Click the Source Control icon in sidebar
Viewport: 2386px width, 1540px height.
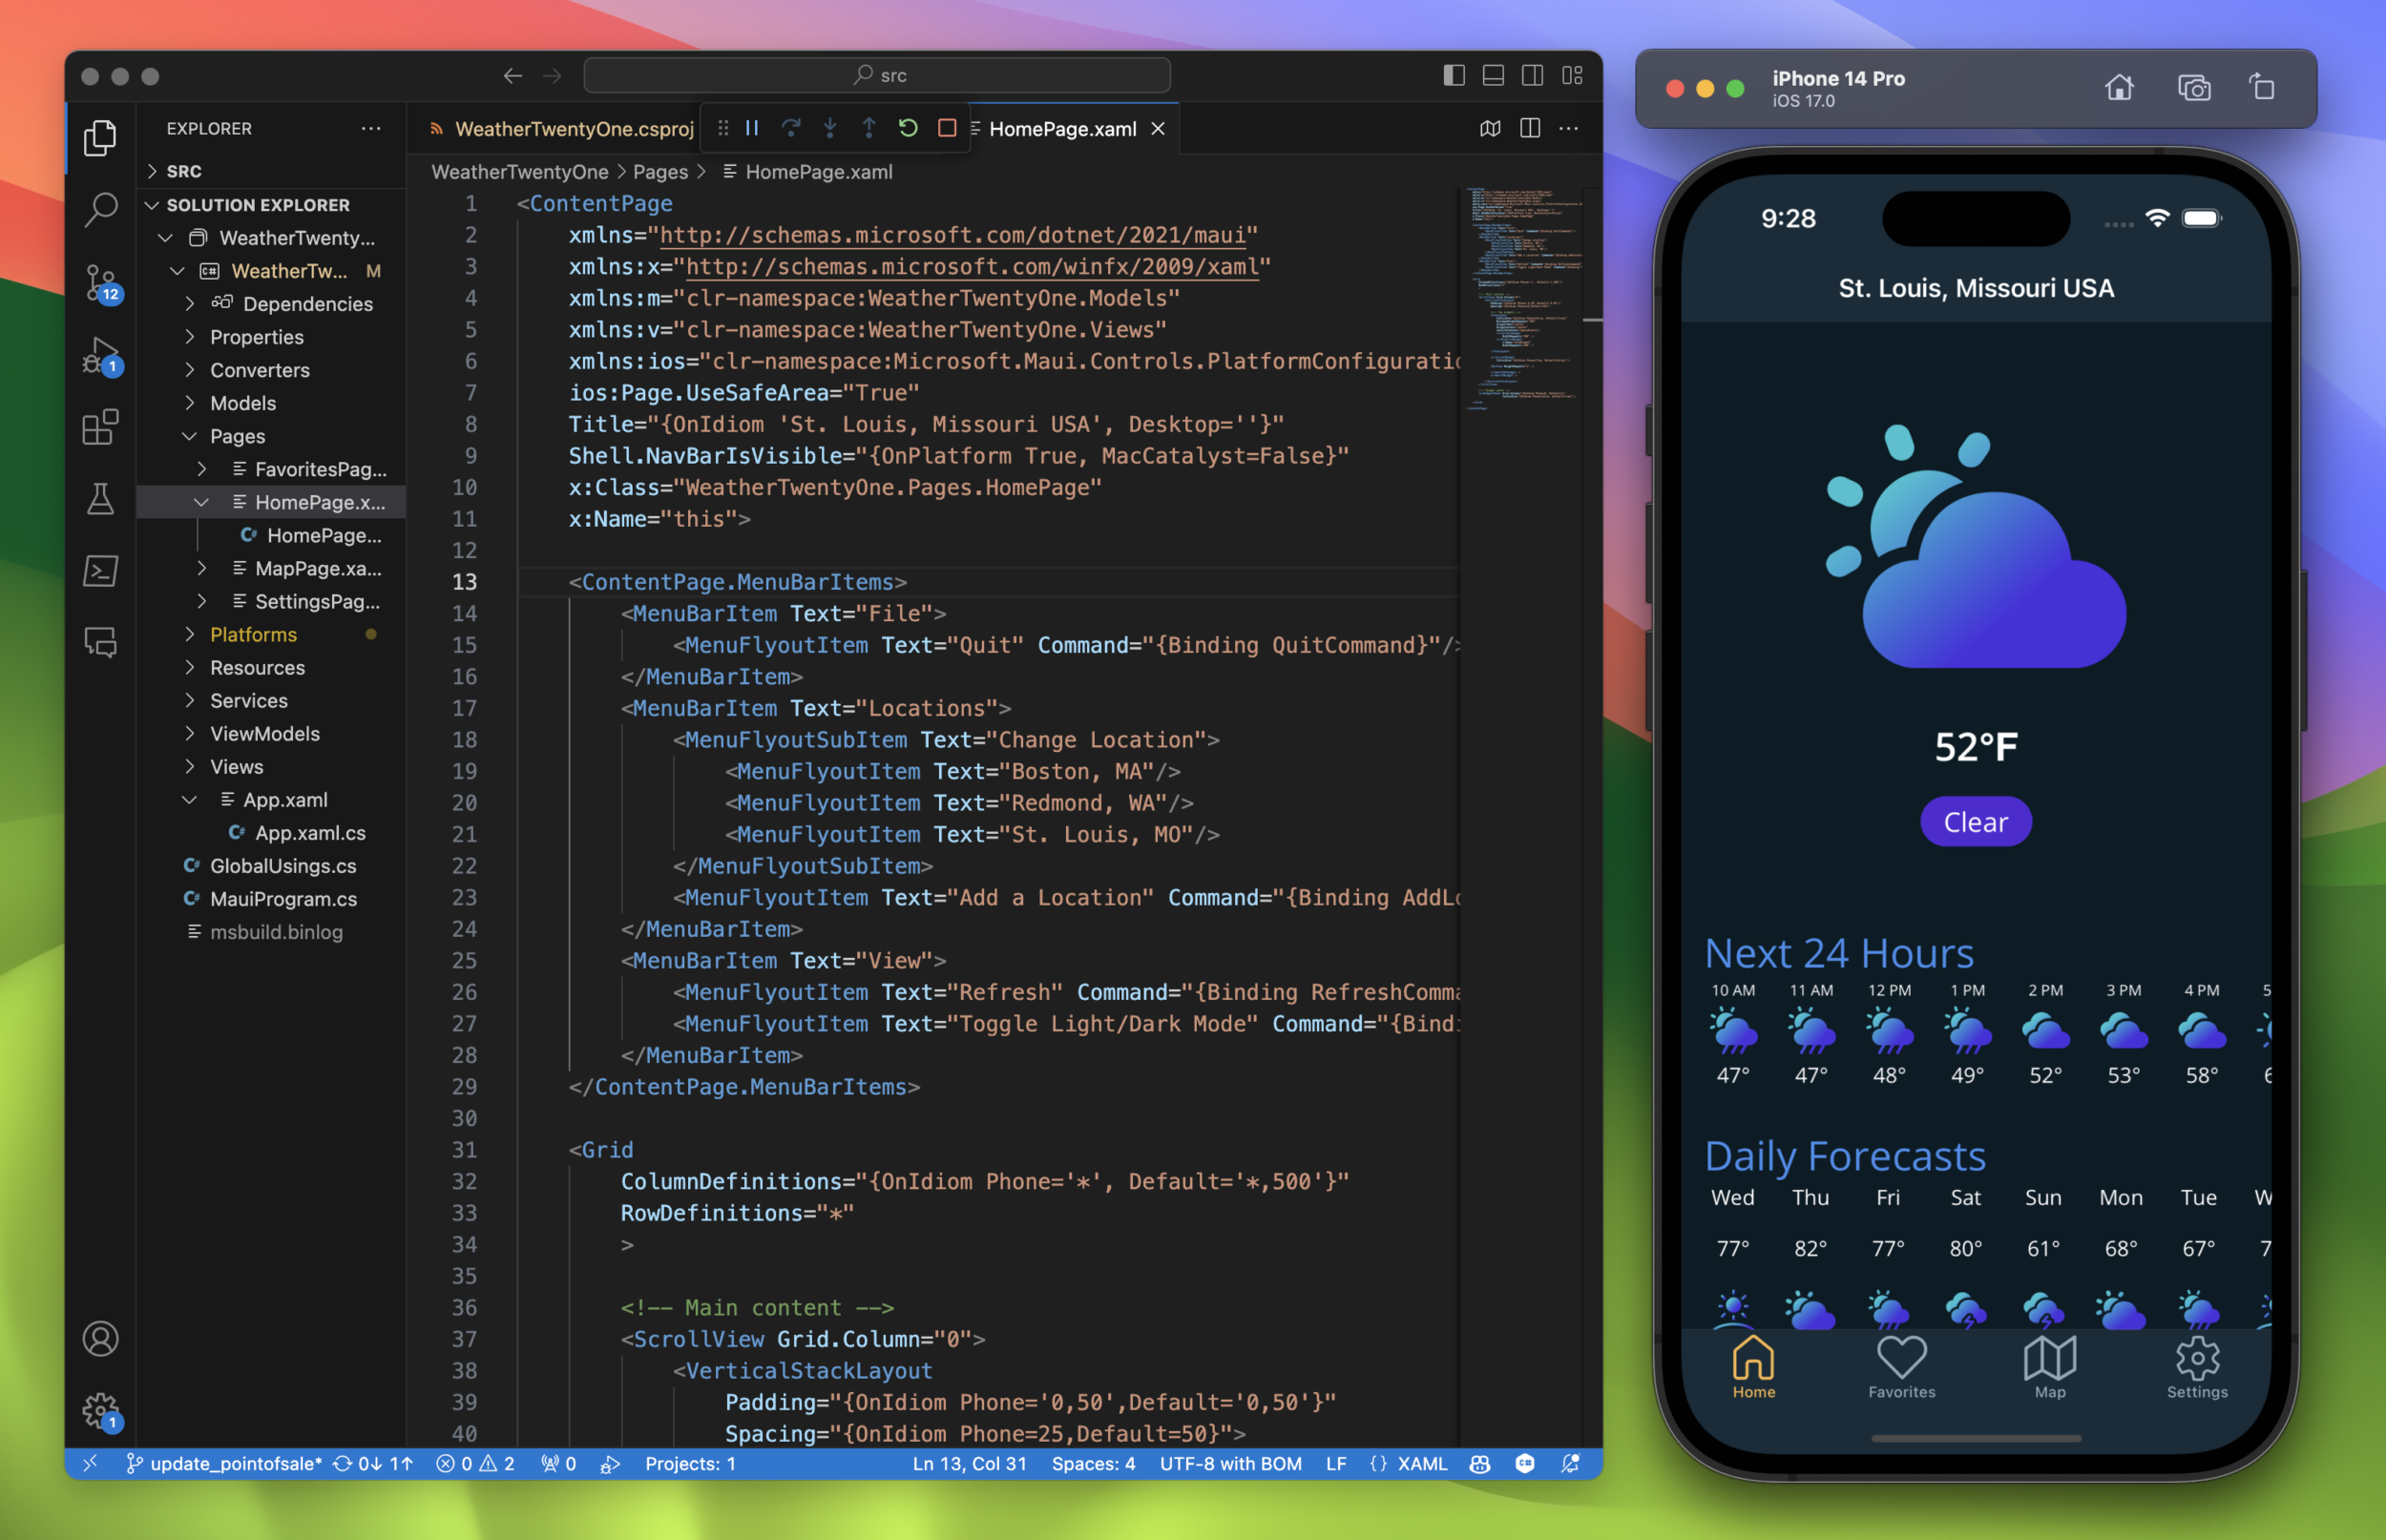point(99,281)
